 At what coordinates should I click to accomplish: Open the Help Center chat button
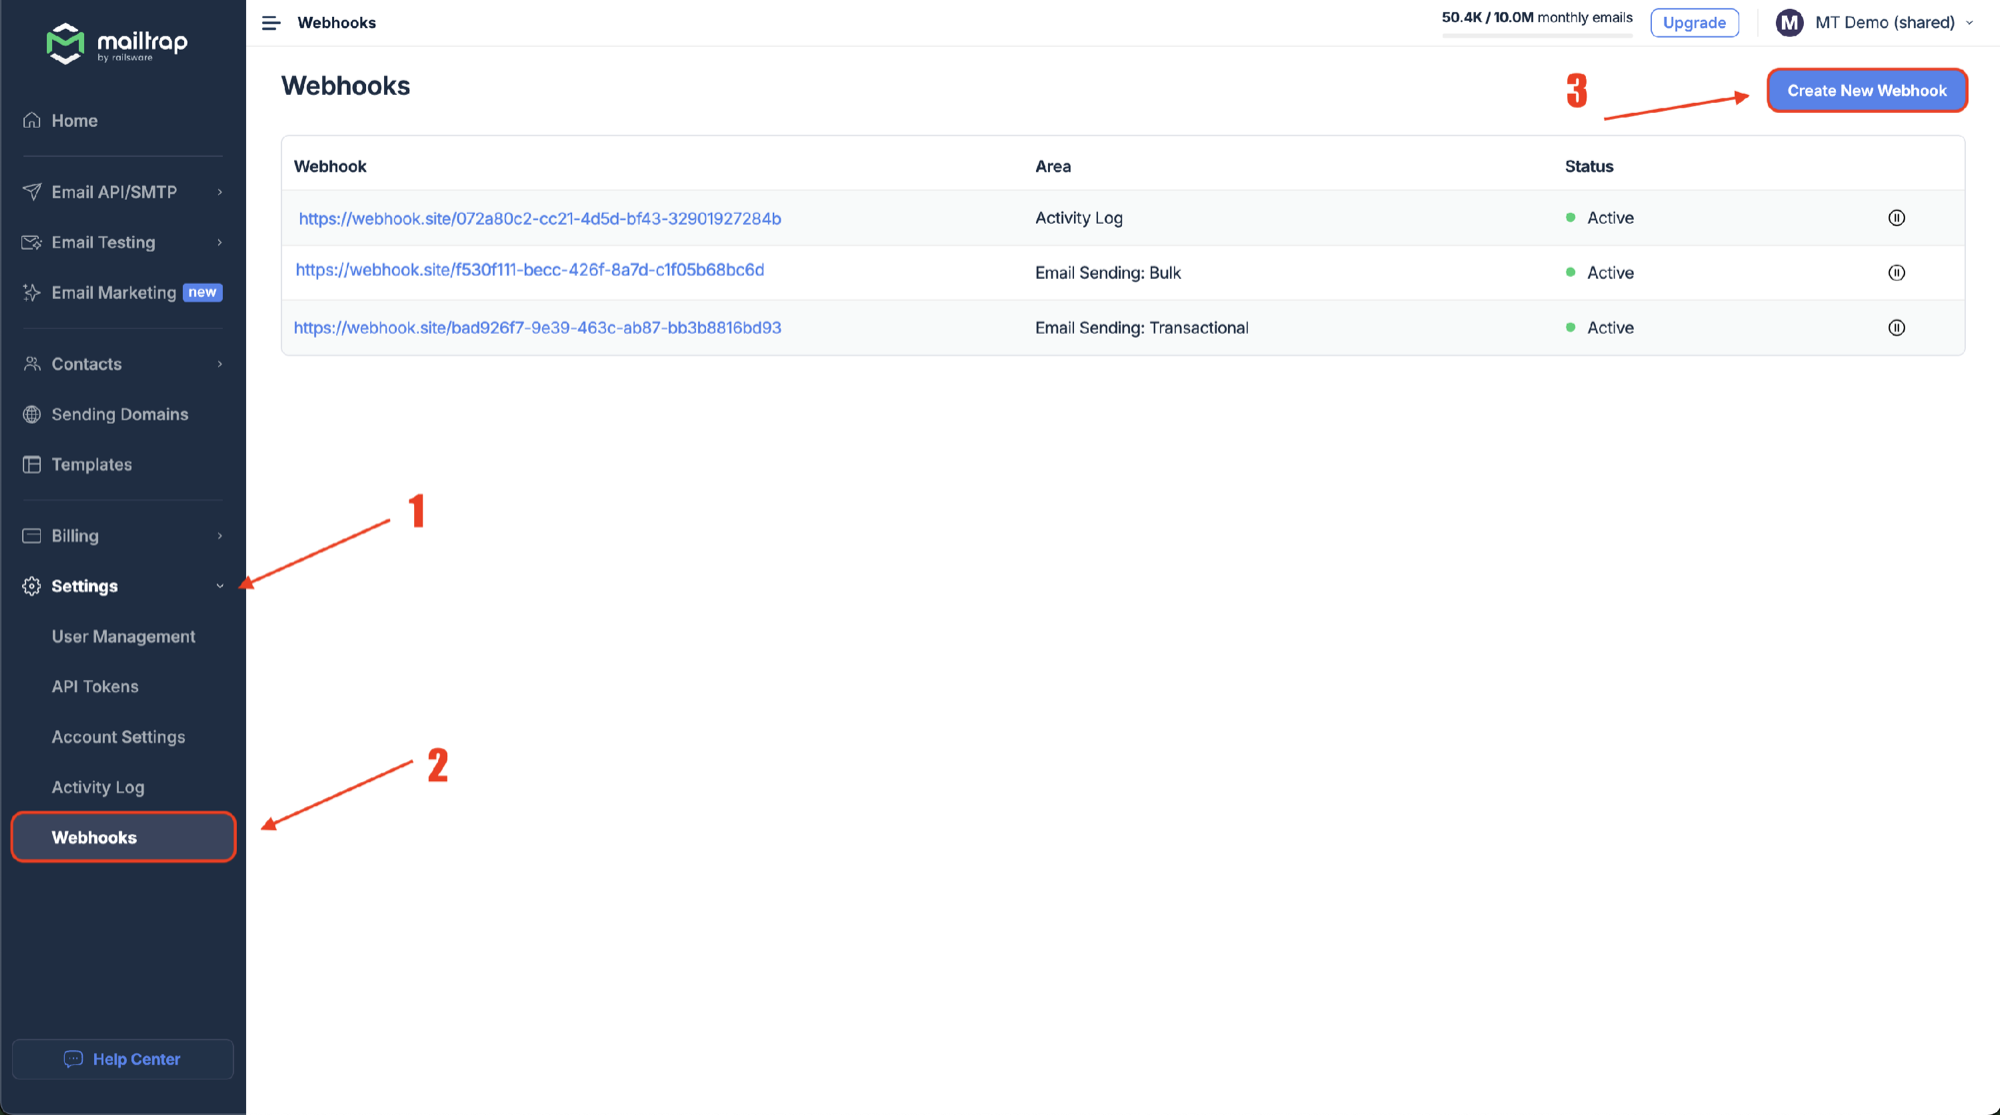click(x=123, y=1059)
